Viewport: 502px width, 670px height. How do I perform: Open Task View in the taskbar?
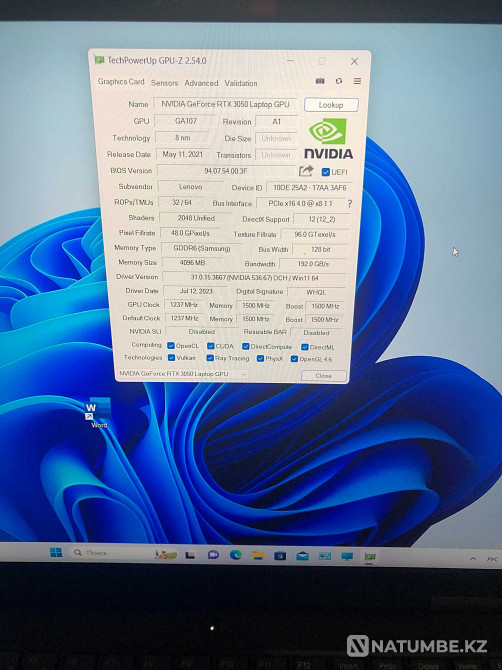pyautogui.click(x=190, y=555)
